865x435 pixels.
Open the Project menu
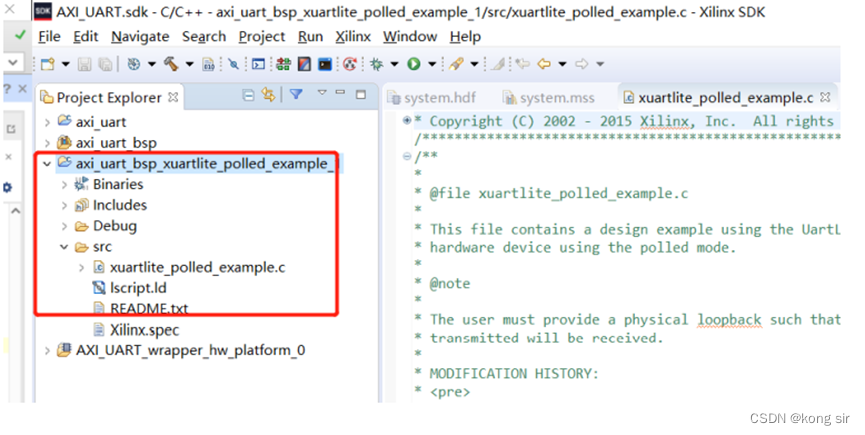(262, 36)
